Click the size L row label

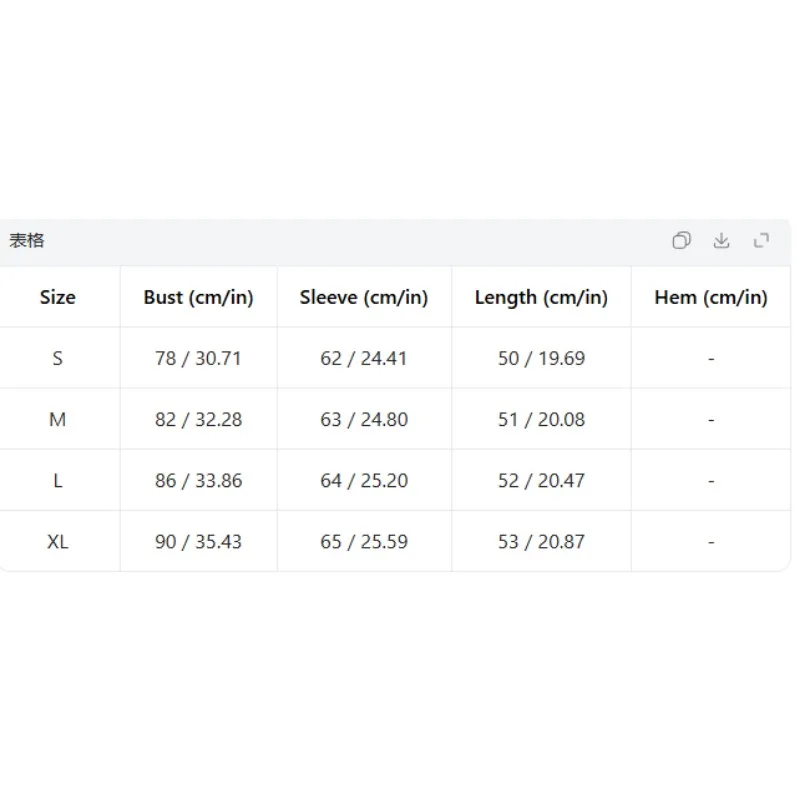pyautogui.click(x=58, y=481)
